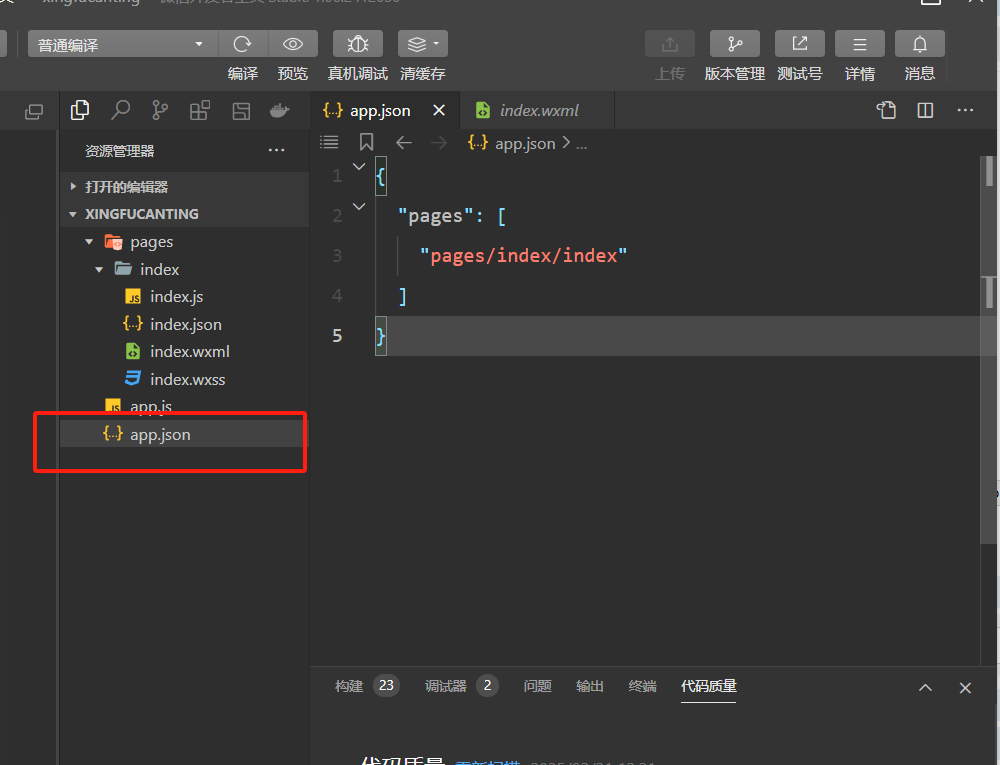Click the line number 5 in gutter
Screen dimensions: 1000x765
pyautogui.click(x=337, y=335)
